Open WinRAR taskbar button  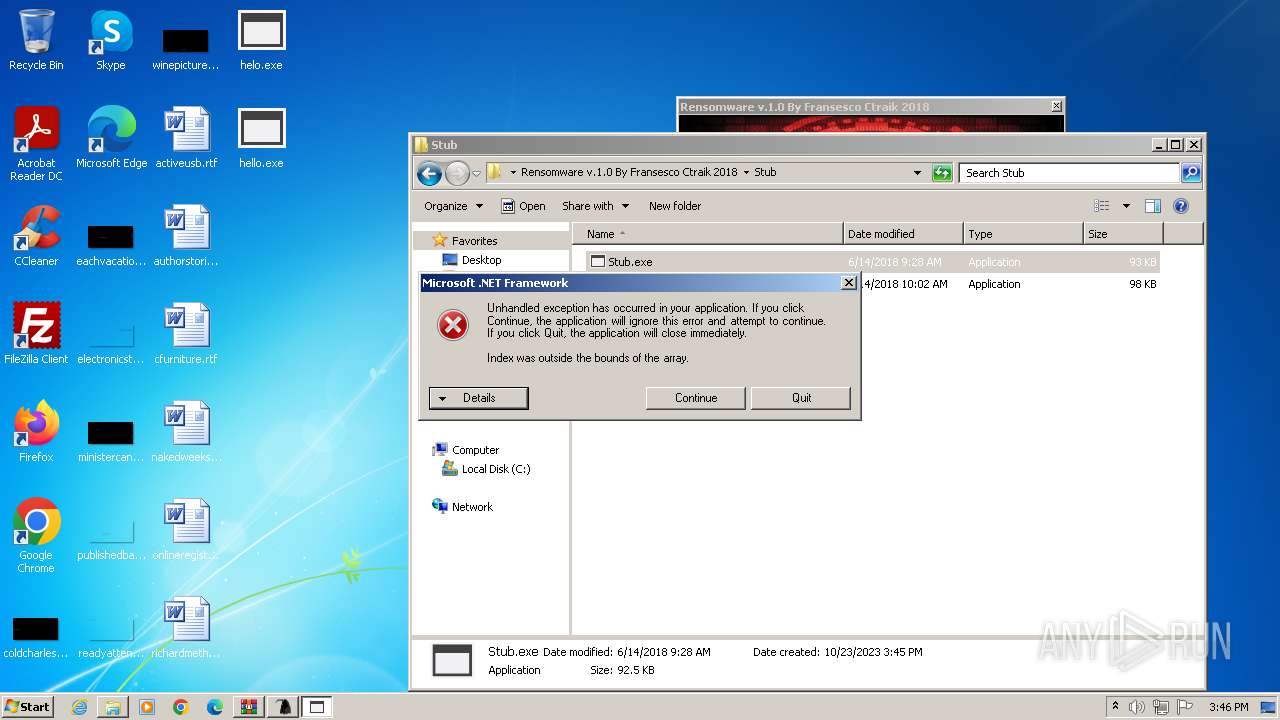249,707
